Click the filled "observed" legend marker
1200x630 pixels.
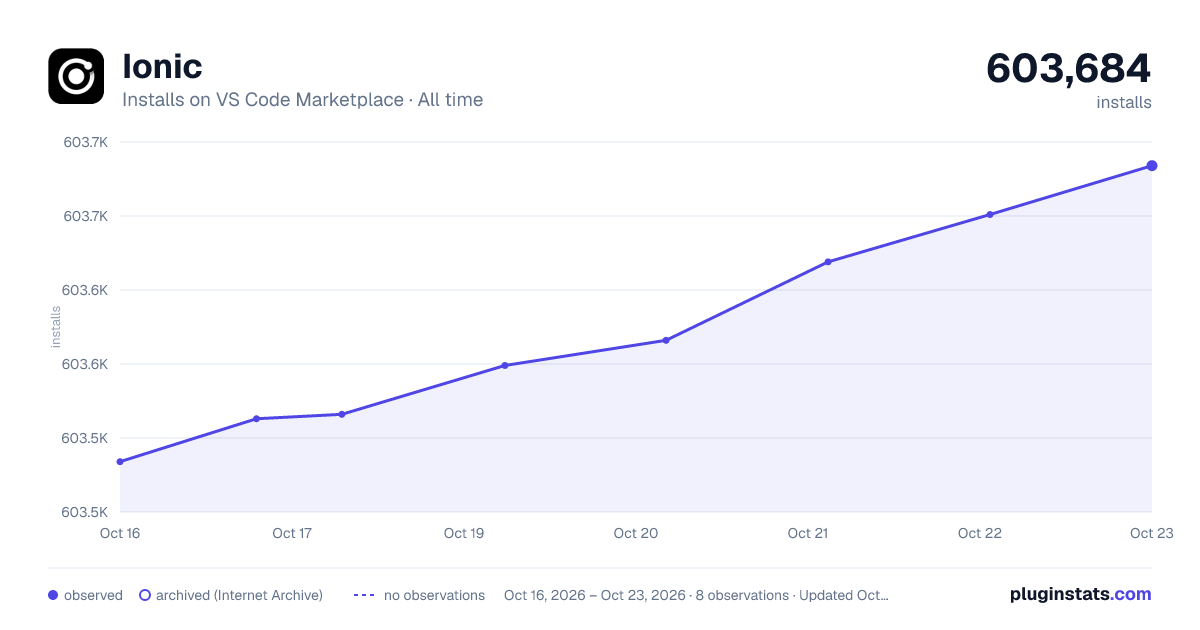coord(53,595)
